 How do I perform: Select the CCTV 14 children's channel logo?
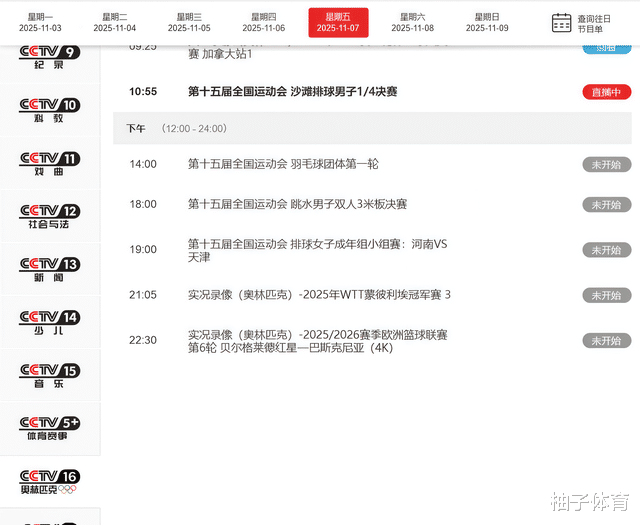(x=49, y=323)
